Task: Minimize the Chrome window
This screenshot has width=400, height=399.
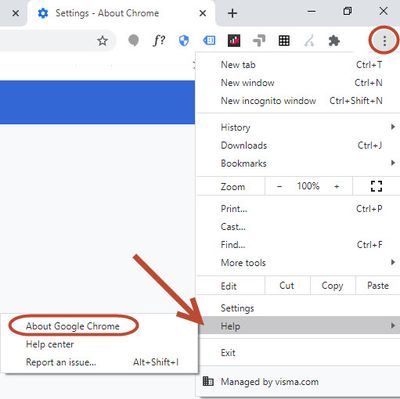Action: 311,12
